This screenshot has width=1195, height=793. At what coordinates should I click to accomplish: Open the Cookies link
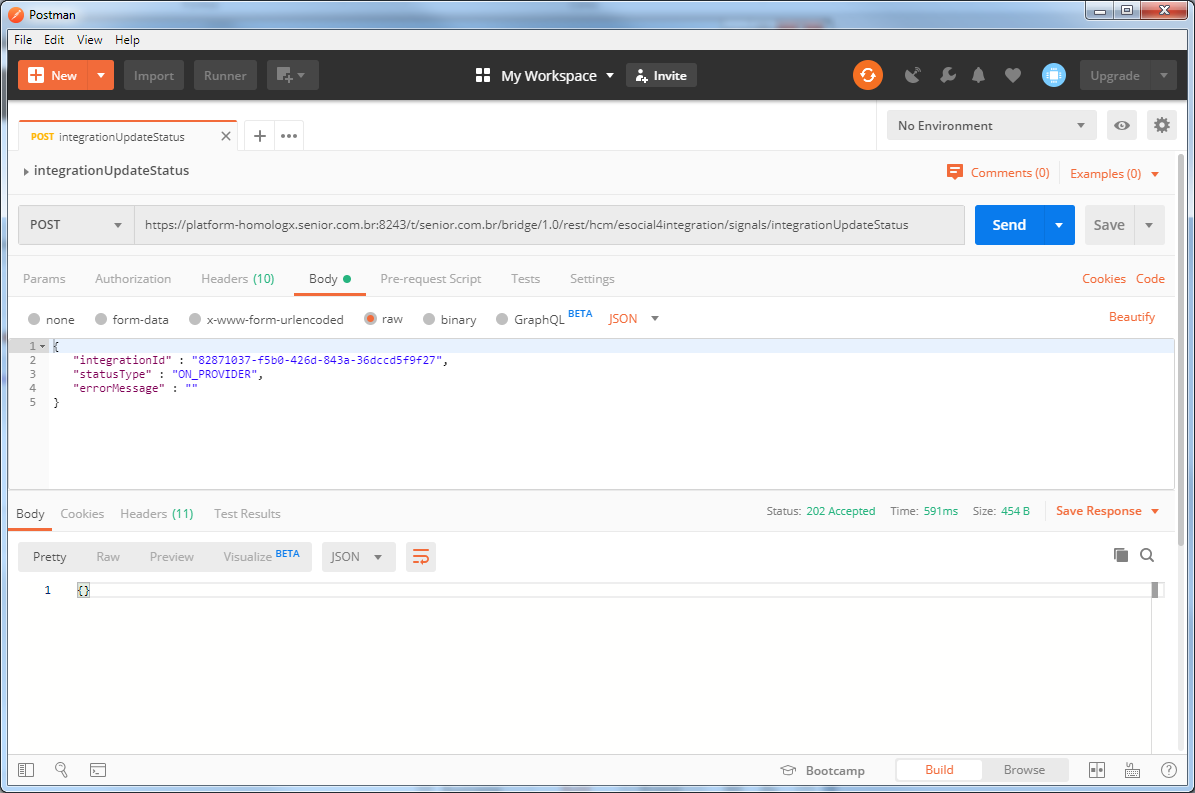1104,279
